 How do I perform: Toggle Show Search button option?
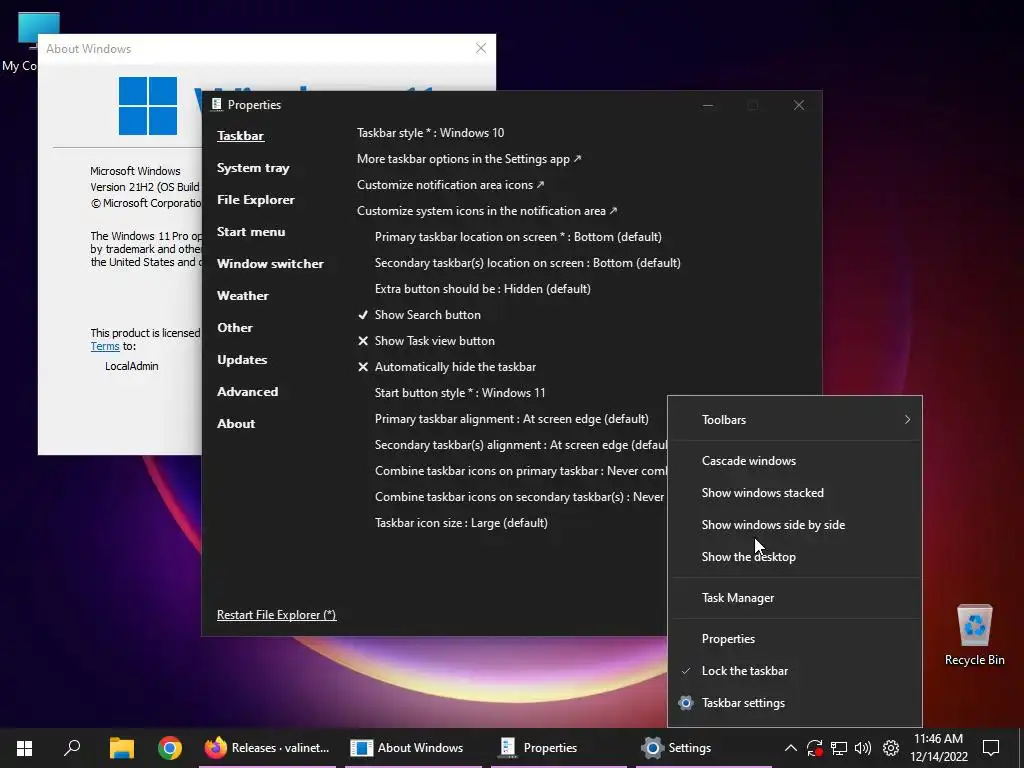coord(419,315)
